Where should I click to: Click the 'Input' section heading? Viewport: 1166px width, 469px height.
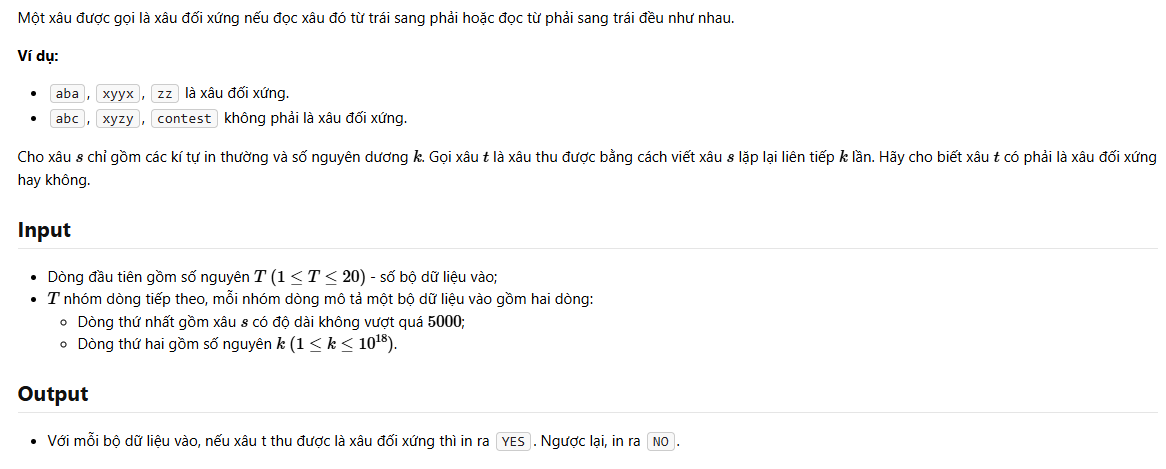(44, 230)
